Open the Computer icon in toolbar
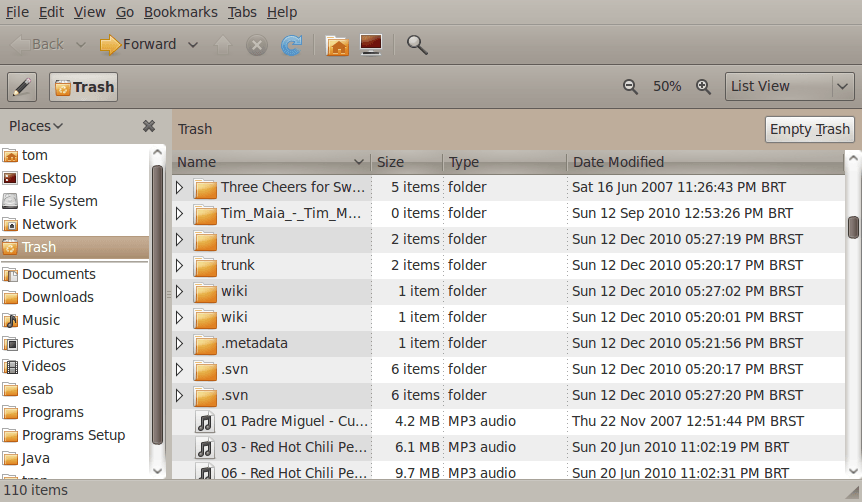This screenshot has width=862, height=502. [x=371, y=45]
